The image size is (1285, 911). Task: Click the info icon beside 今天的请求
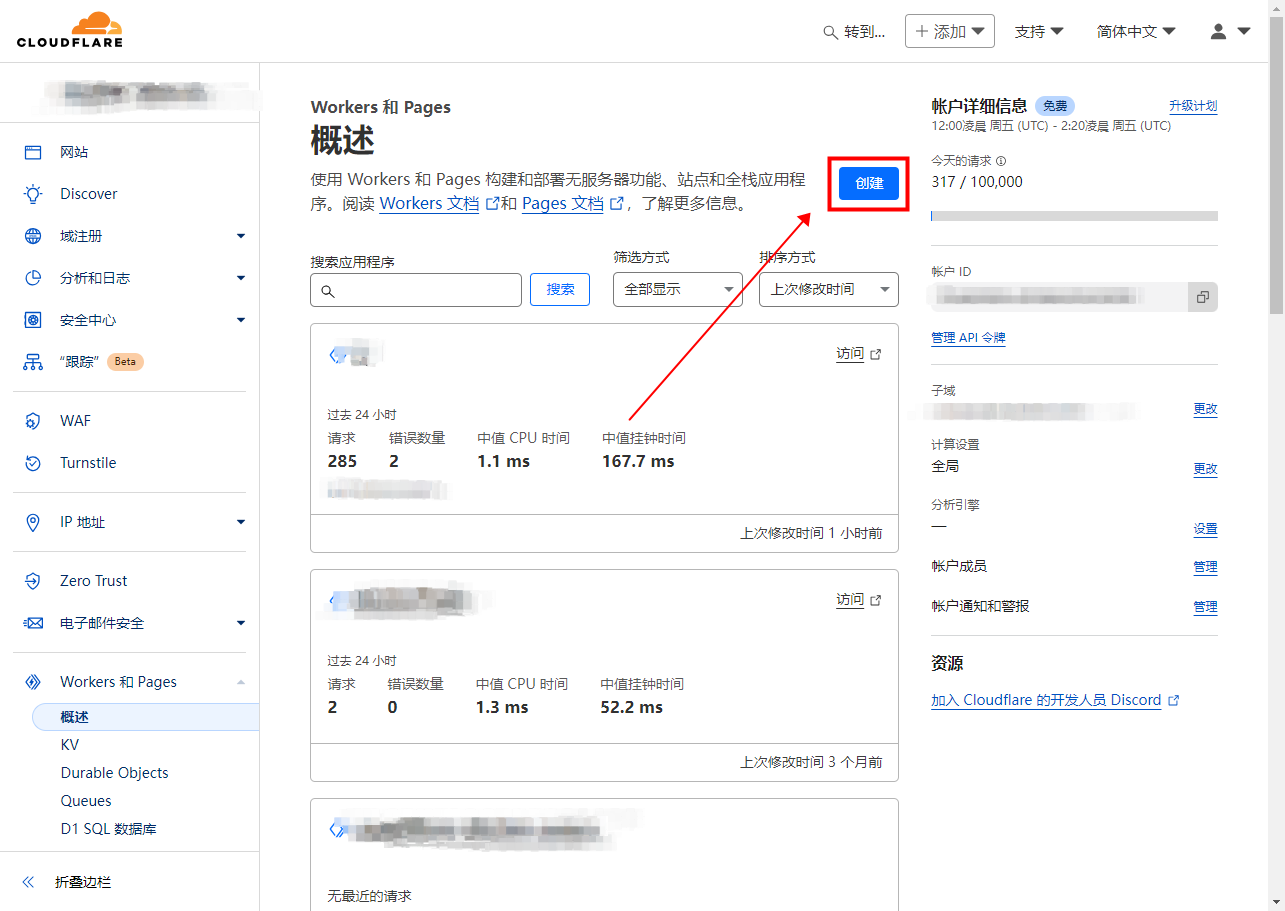[x=1001, y=160]
